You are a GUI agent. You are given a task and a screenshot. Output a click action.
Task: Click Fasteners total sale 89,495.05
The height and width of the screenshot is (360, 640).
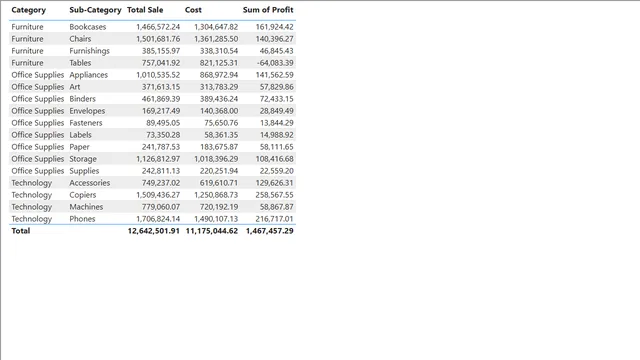(x=163, y=123)
